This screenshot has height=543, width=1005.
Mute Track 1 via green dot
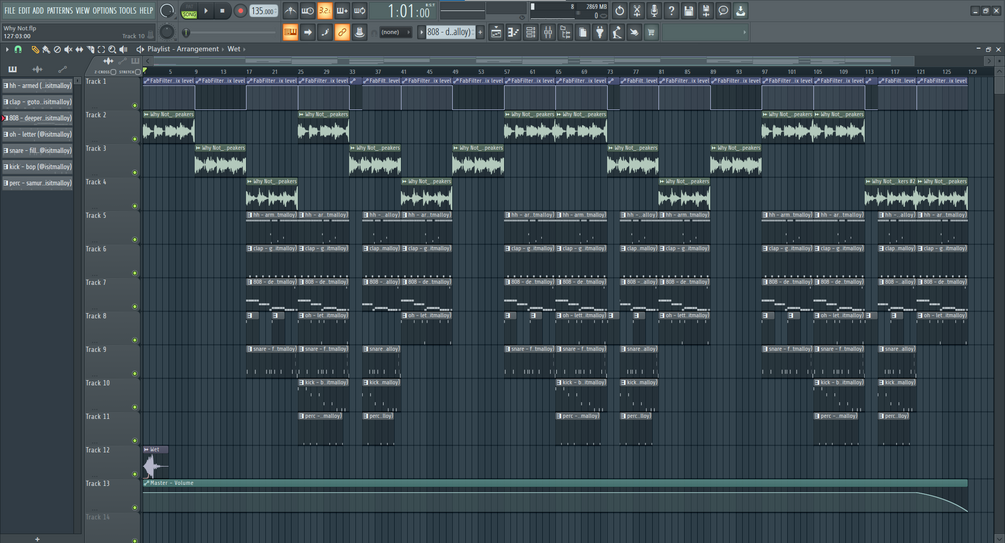pos(135,106)
